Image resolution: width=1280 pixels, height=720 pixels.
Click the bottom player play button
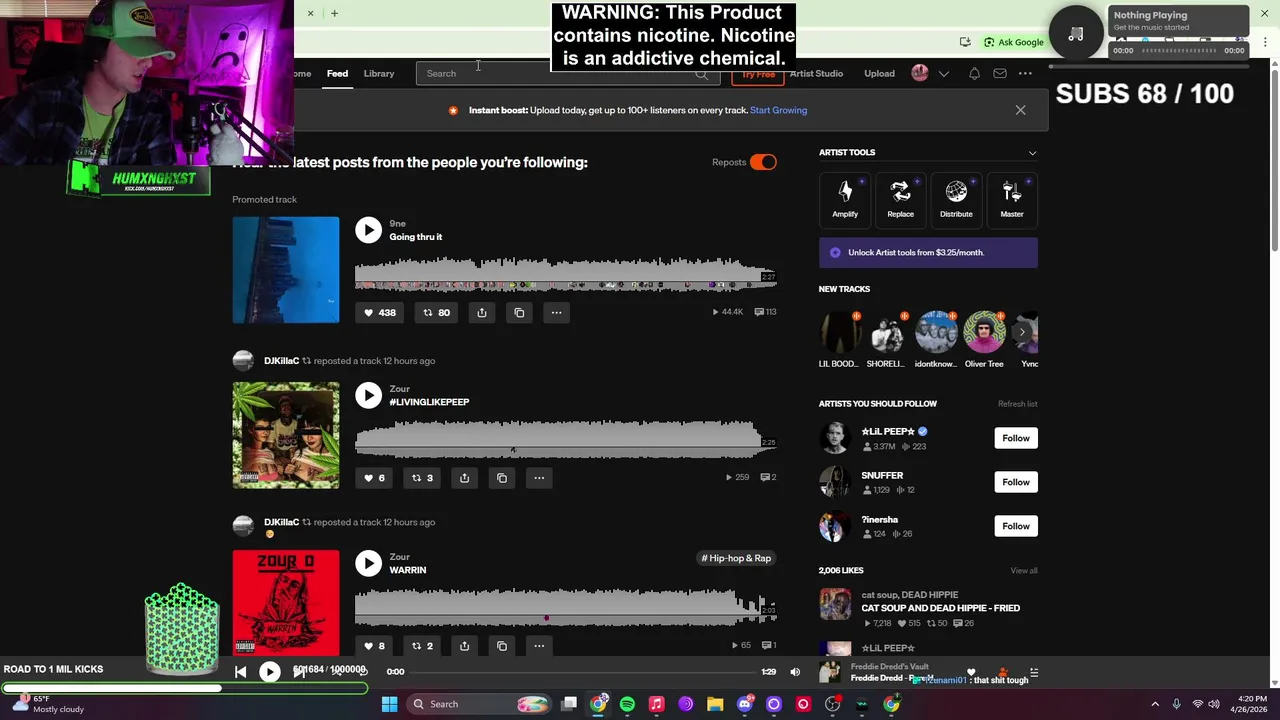pos(270,672)
